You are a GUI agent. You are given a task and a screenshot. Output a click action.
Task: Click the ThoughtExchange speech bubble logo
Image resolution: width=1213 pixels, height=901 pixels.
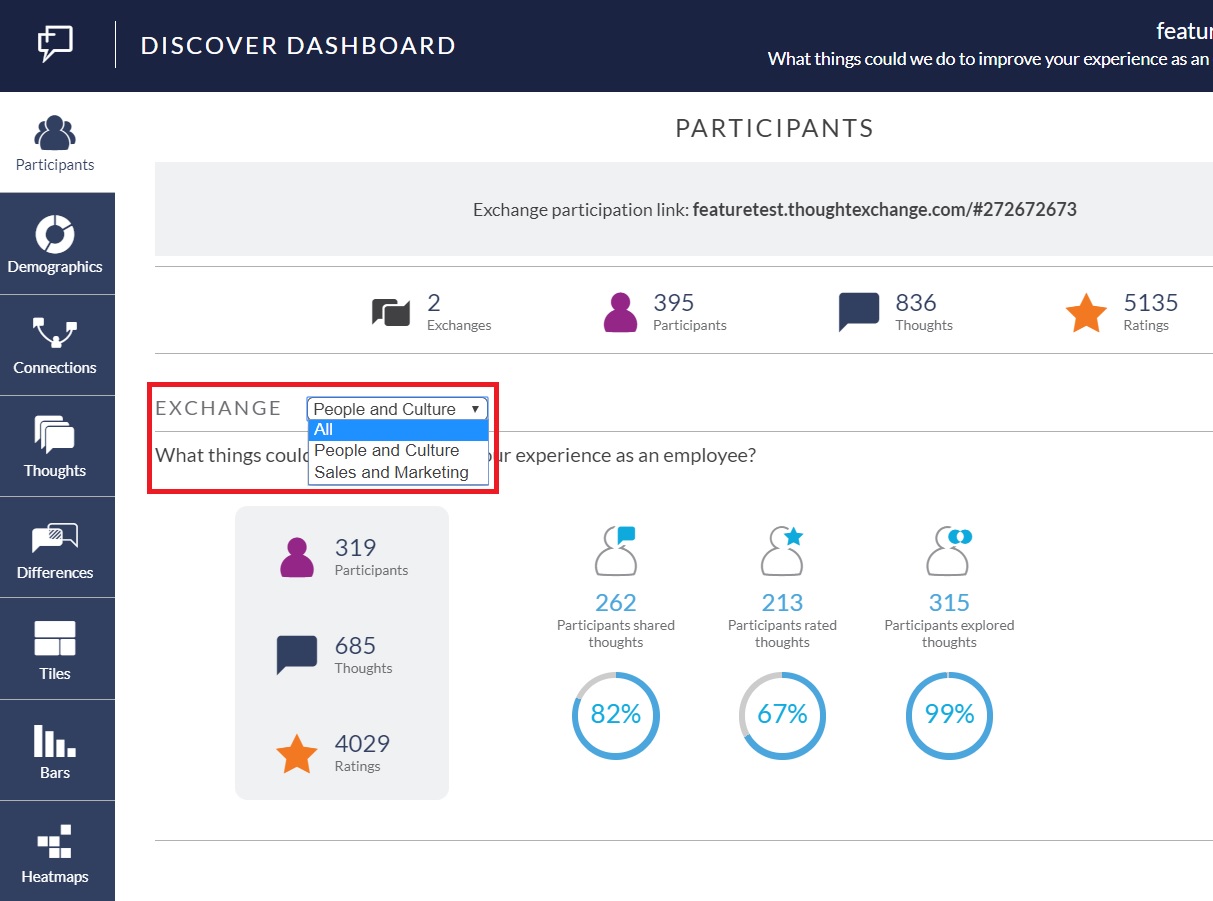(55, 44)
